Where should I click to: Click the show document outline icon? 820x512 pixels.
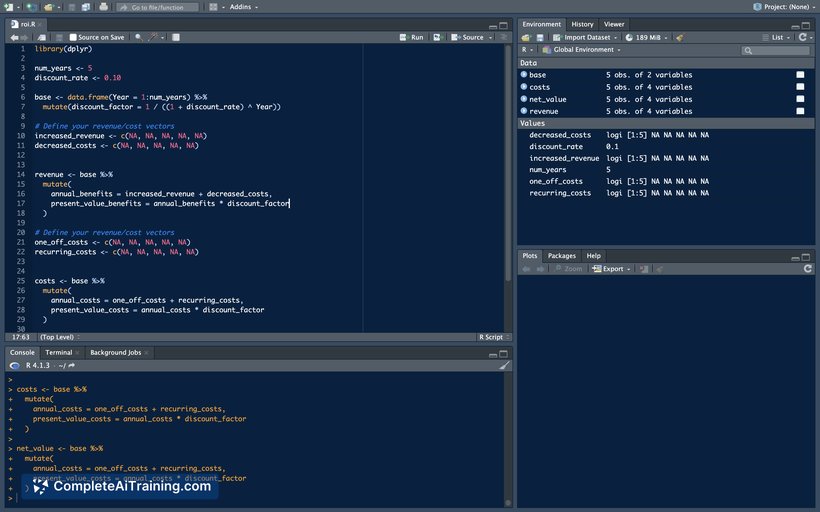click(504, 37)
